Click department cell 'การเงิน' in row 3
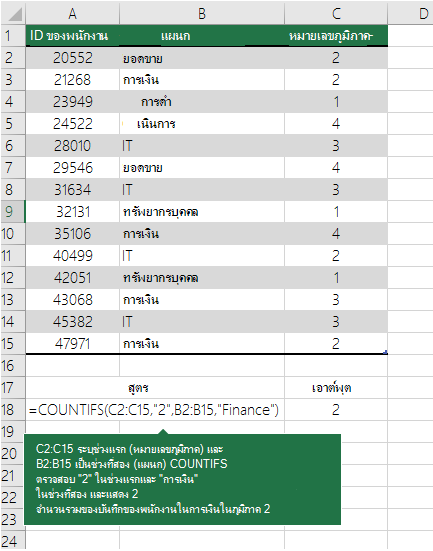 point(202,80)
